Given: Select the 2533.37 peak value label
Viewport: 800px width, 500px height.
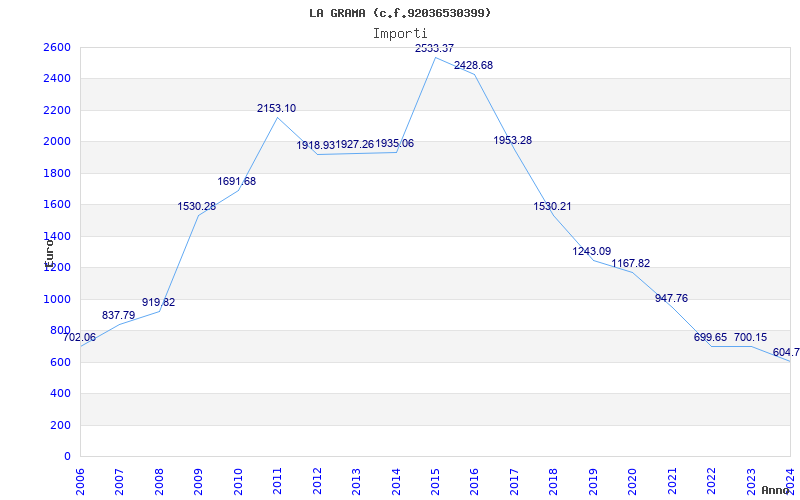Looking at the screenshot, I should pos(434,48).
